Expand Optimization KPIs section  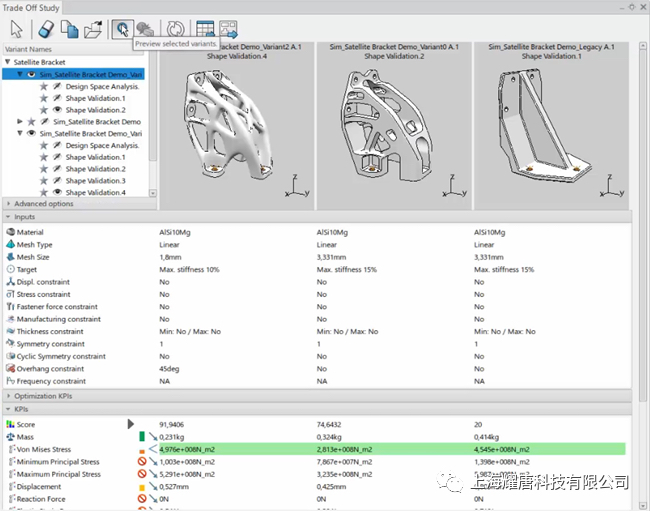pos(8,396)
